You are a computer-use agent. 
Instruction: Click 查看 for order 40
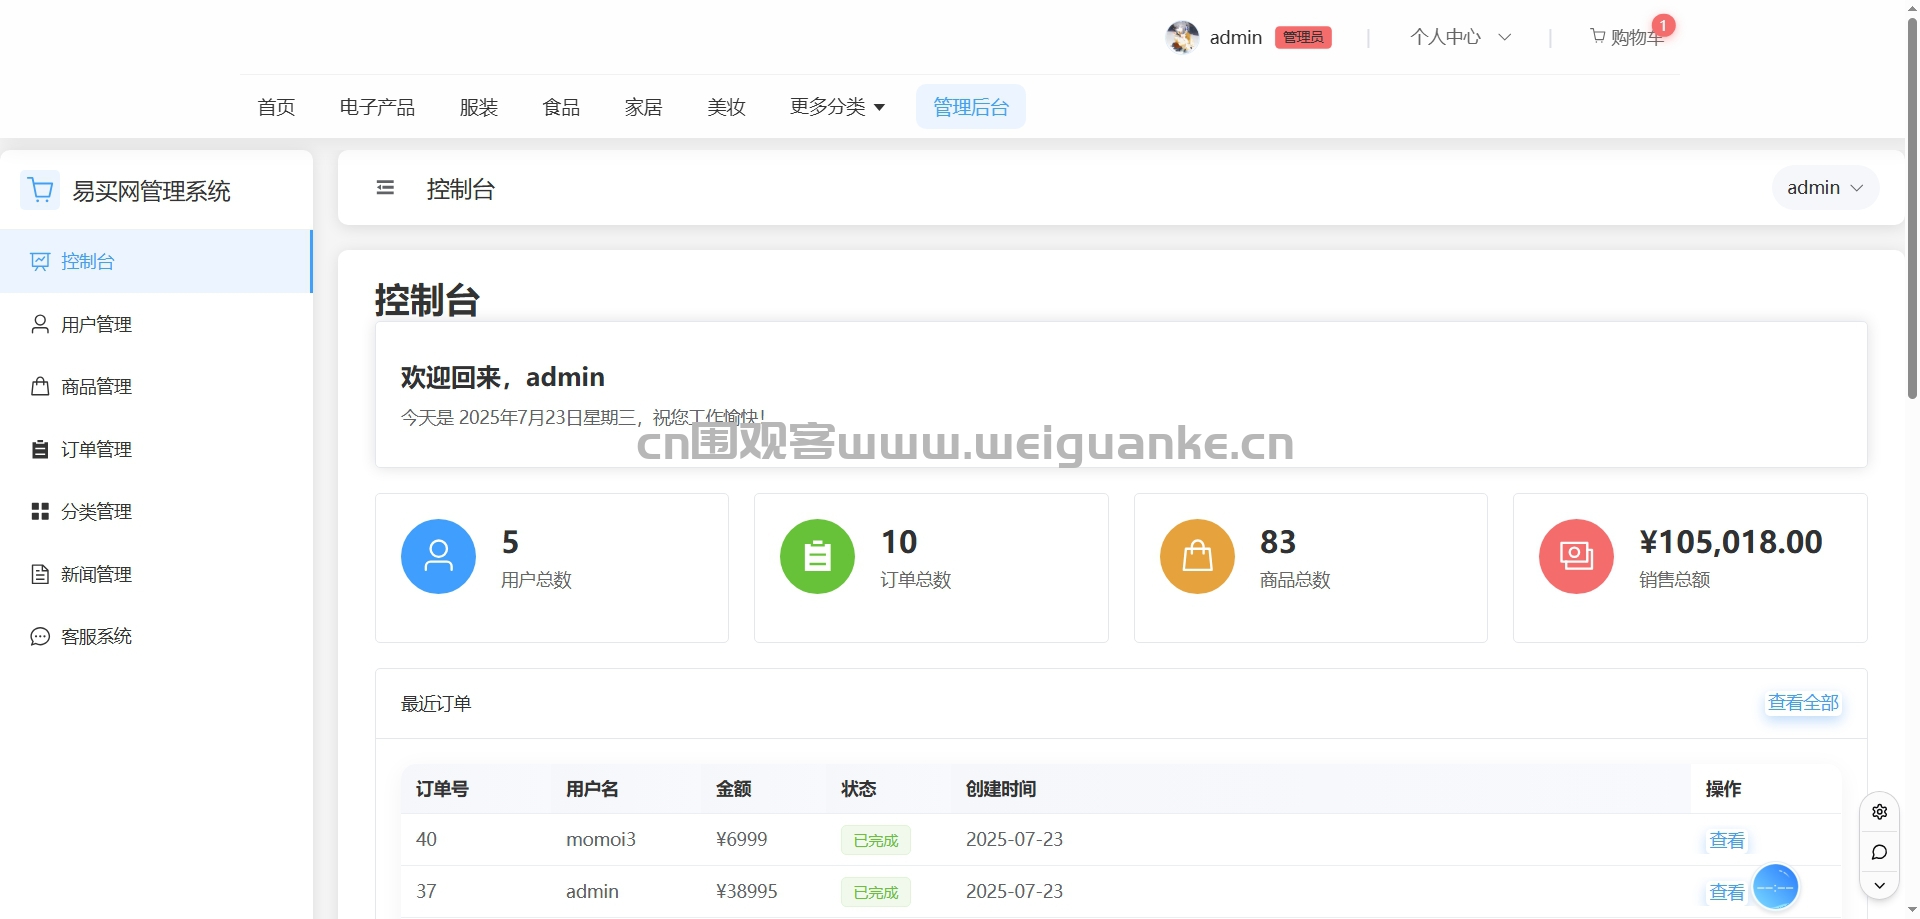tap(1727, 840)
